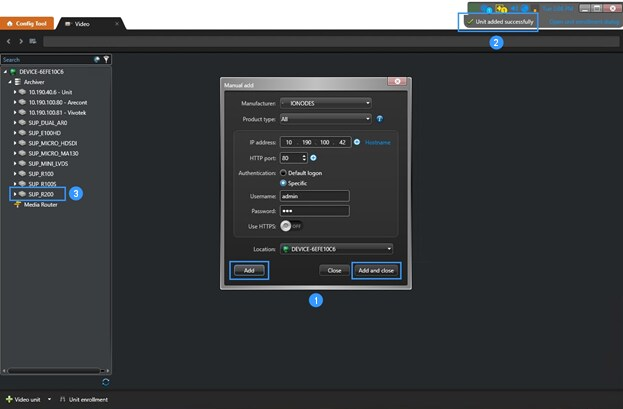The height and width of the screenshot is (409, 623).
Task: Toggle the Use HTTPS switch
Action: (x=292, y=226)
